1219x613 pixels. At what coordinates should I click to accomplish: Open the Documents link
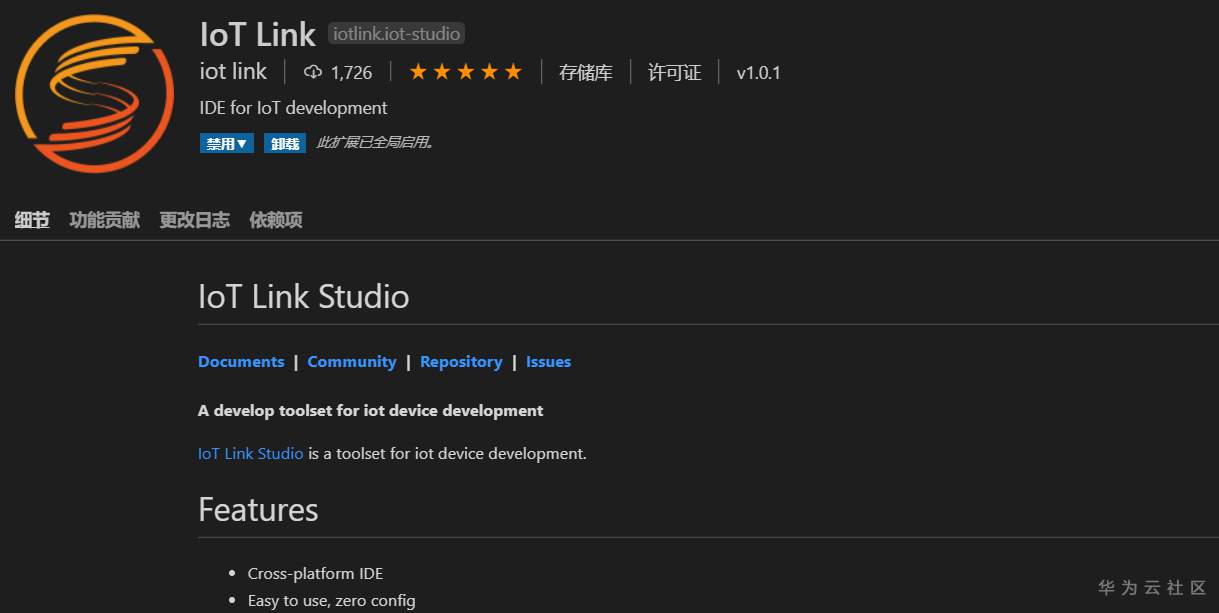coord(241,362)
